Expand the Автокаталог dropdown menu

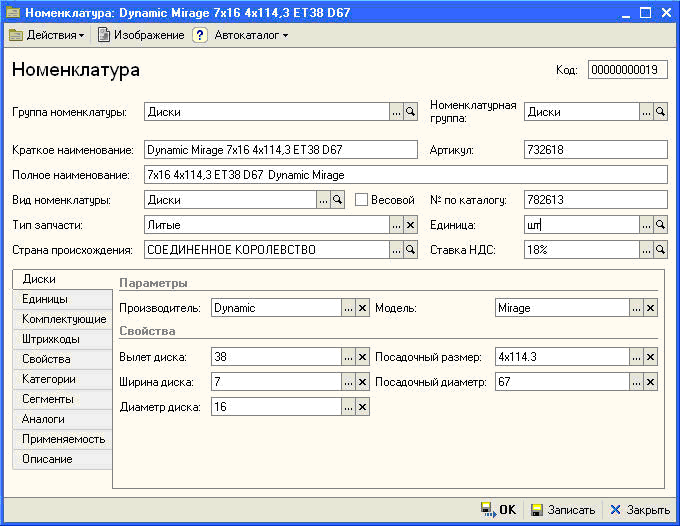coord(251,35)
